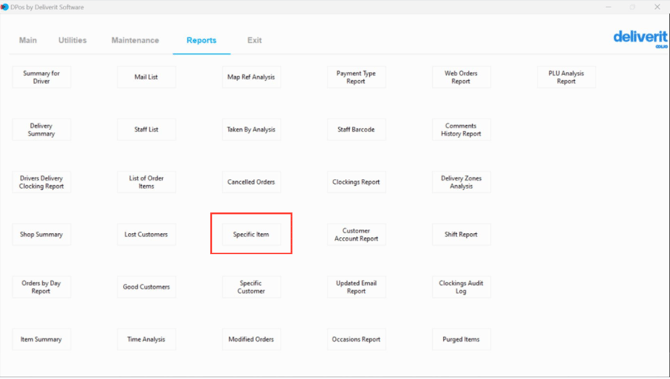Screen dimensions: 670x379
Task: Select the Reports tab
Action: [201, 40]
